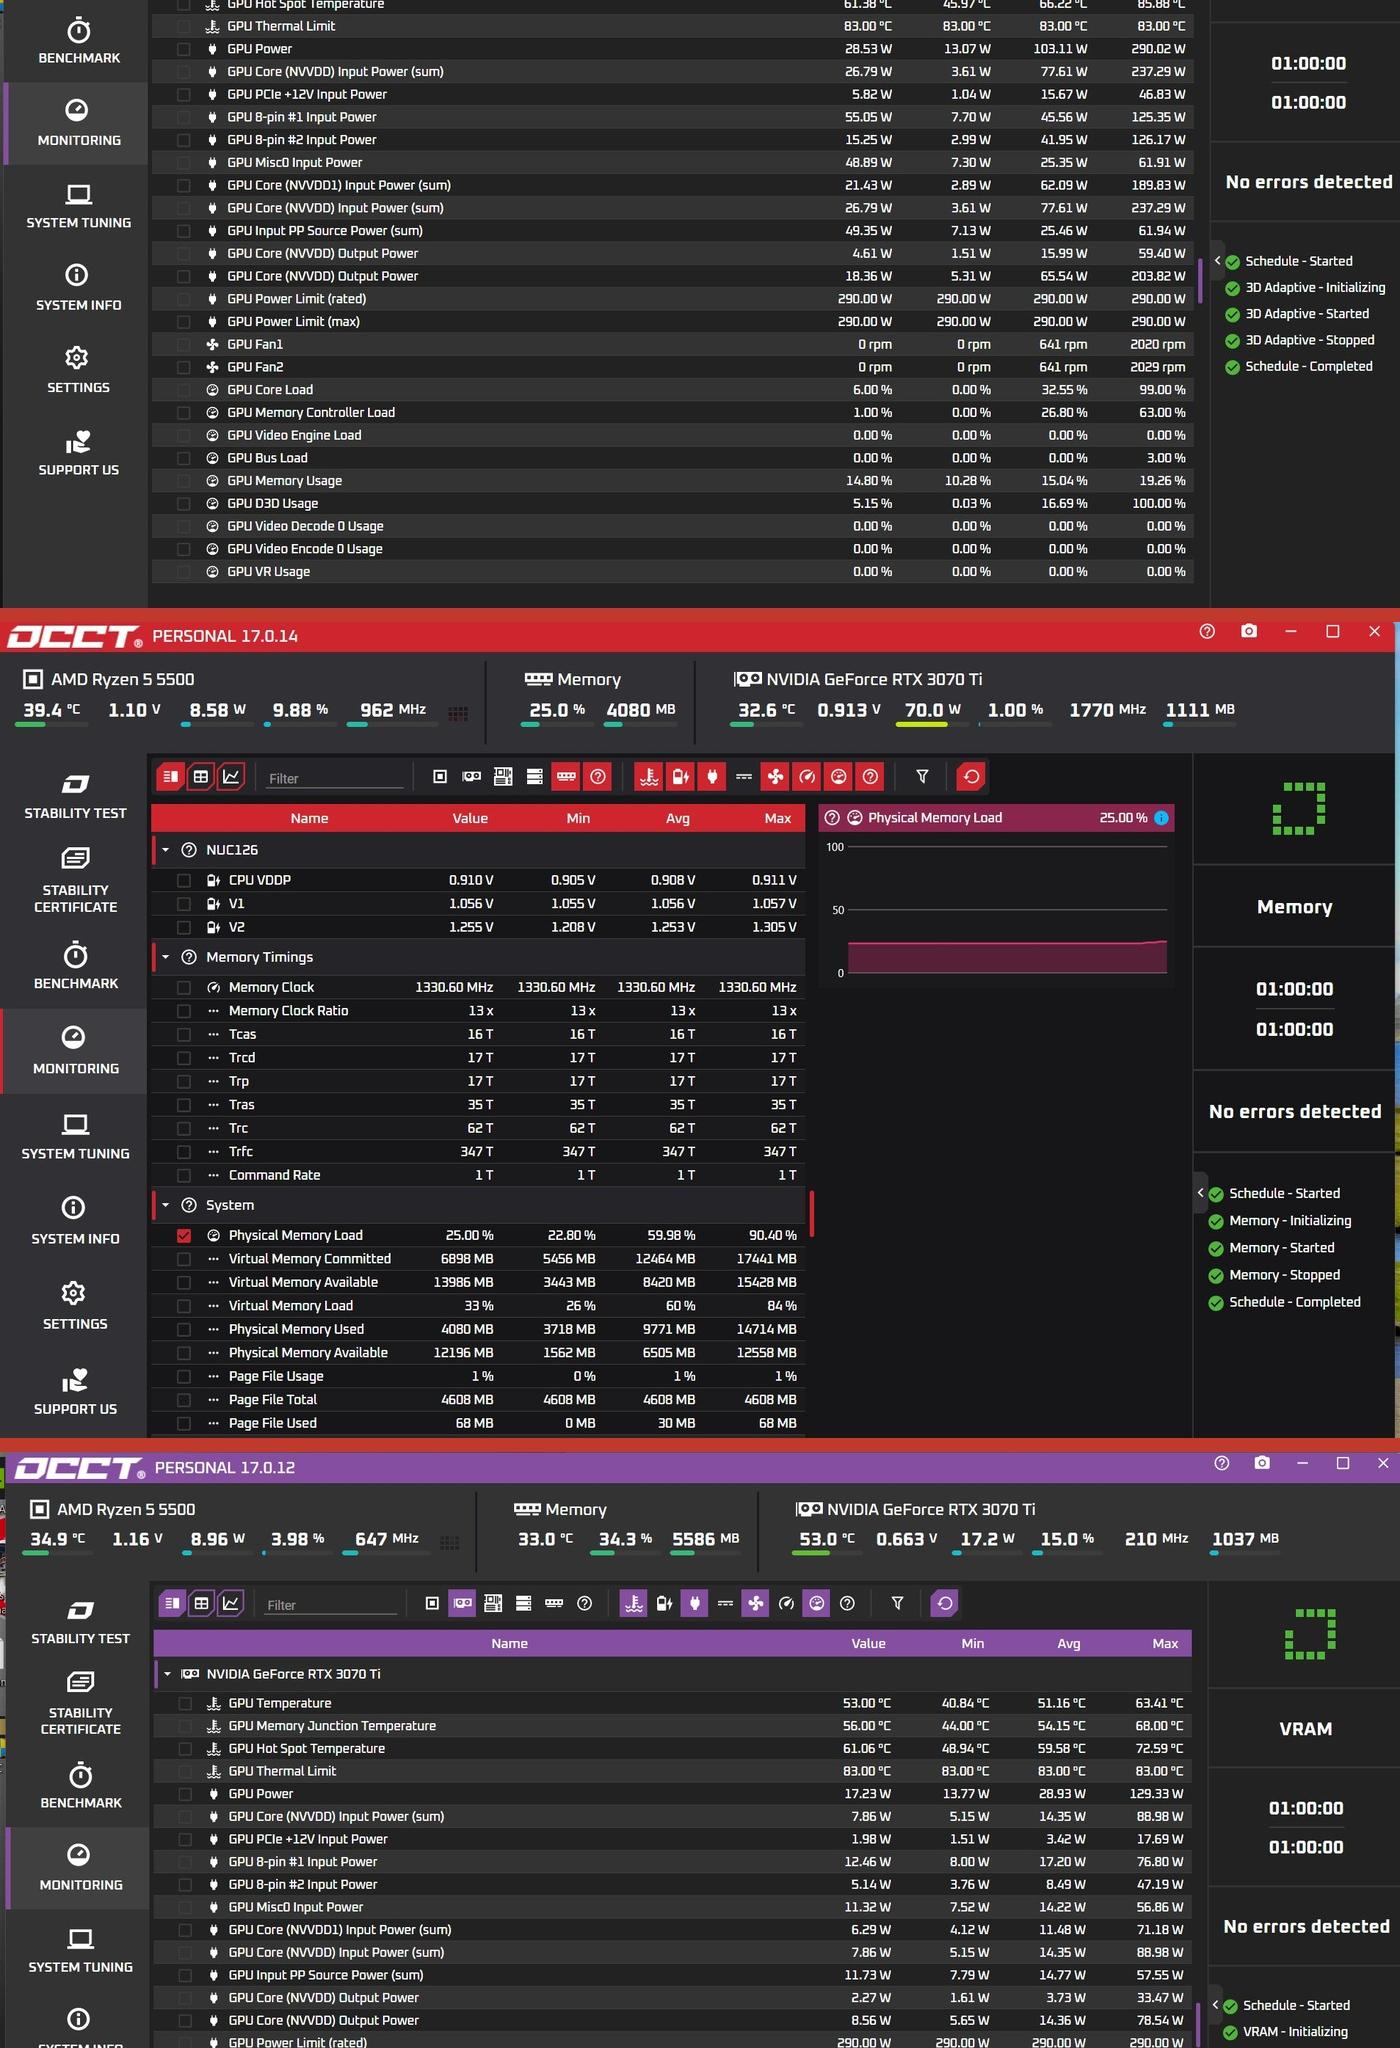This screenshot has width=1400, height=2048.
Task: Click info icon on Physical Memory Load graph
Action: tap(1161, 818)
